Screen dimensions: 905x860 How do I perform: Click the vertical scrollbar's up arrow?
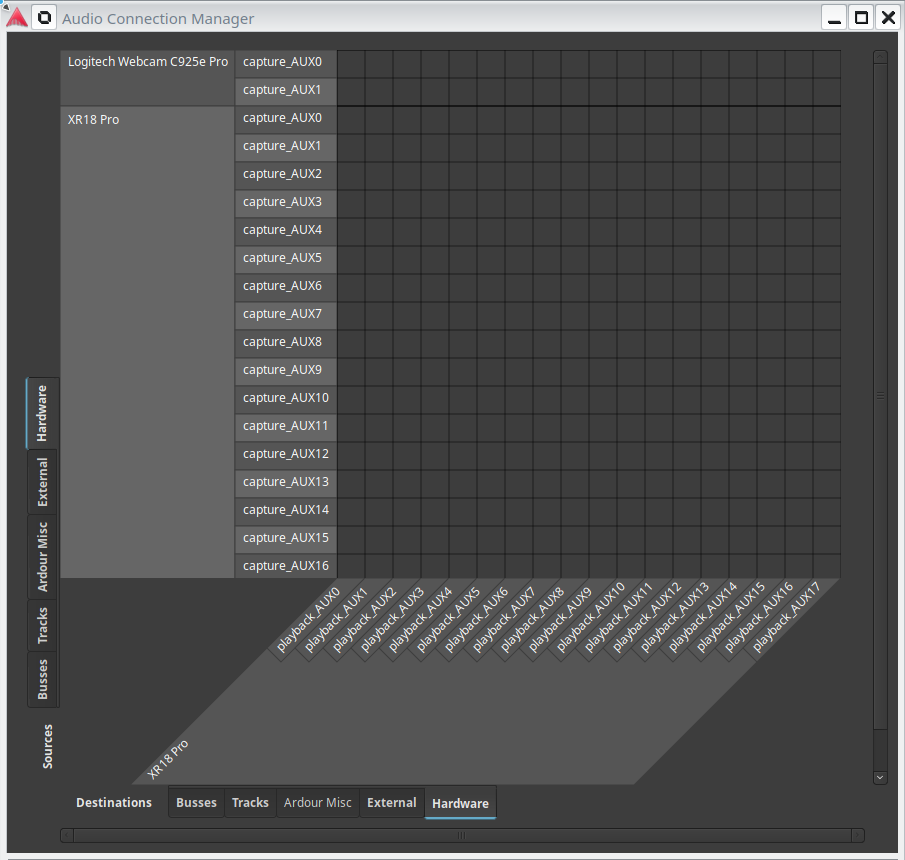880,58
